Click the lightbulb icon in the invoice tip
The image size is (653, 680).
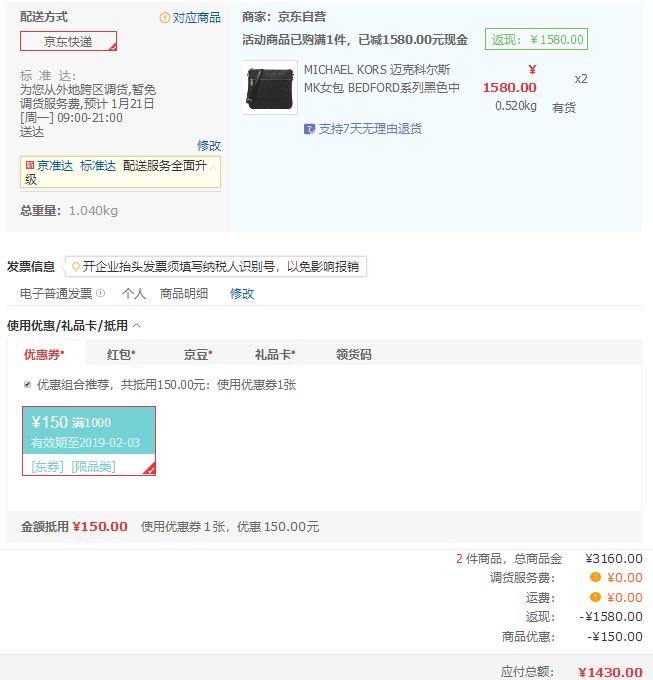(x=75, y=267)
